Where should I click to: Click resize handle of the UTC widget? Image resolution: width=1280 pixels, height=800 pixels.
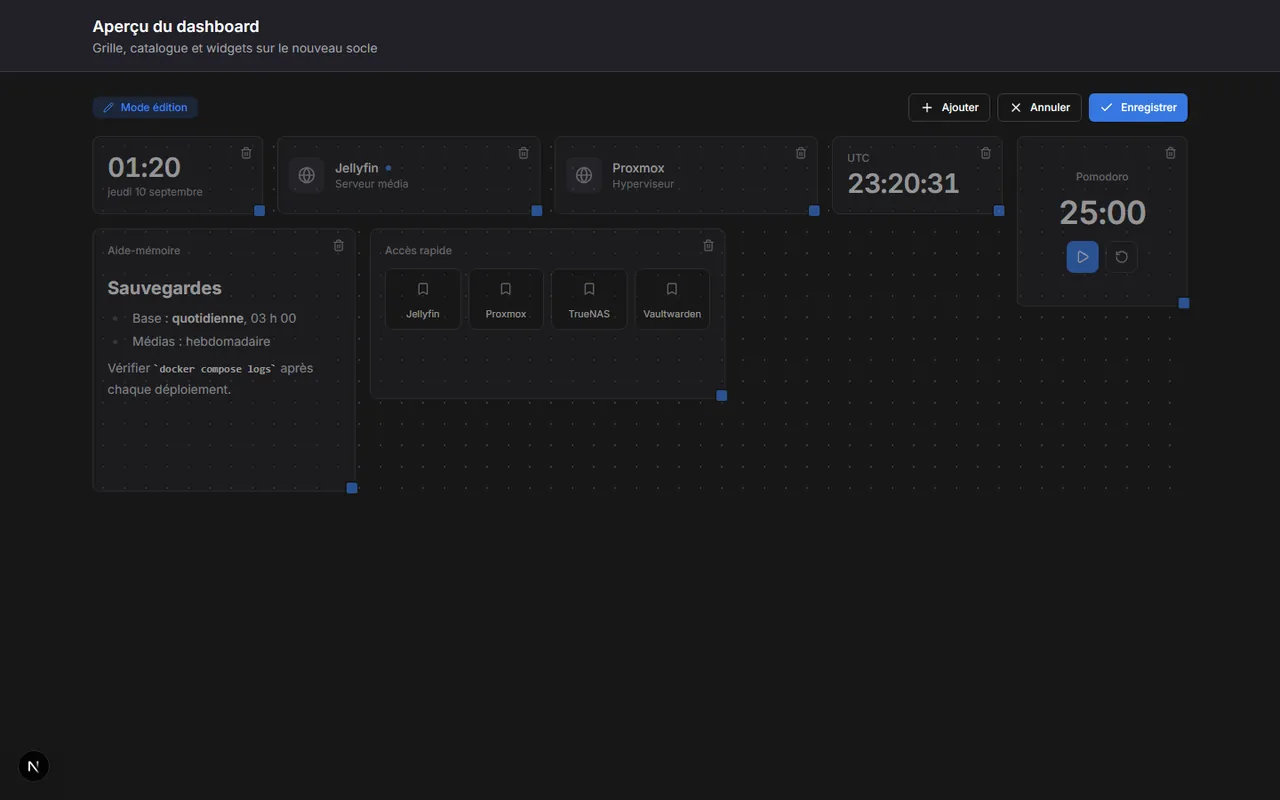999,211
